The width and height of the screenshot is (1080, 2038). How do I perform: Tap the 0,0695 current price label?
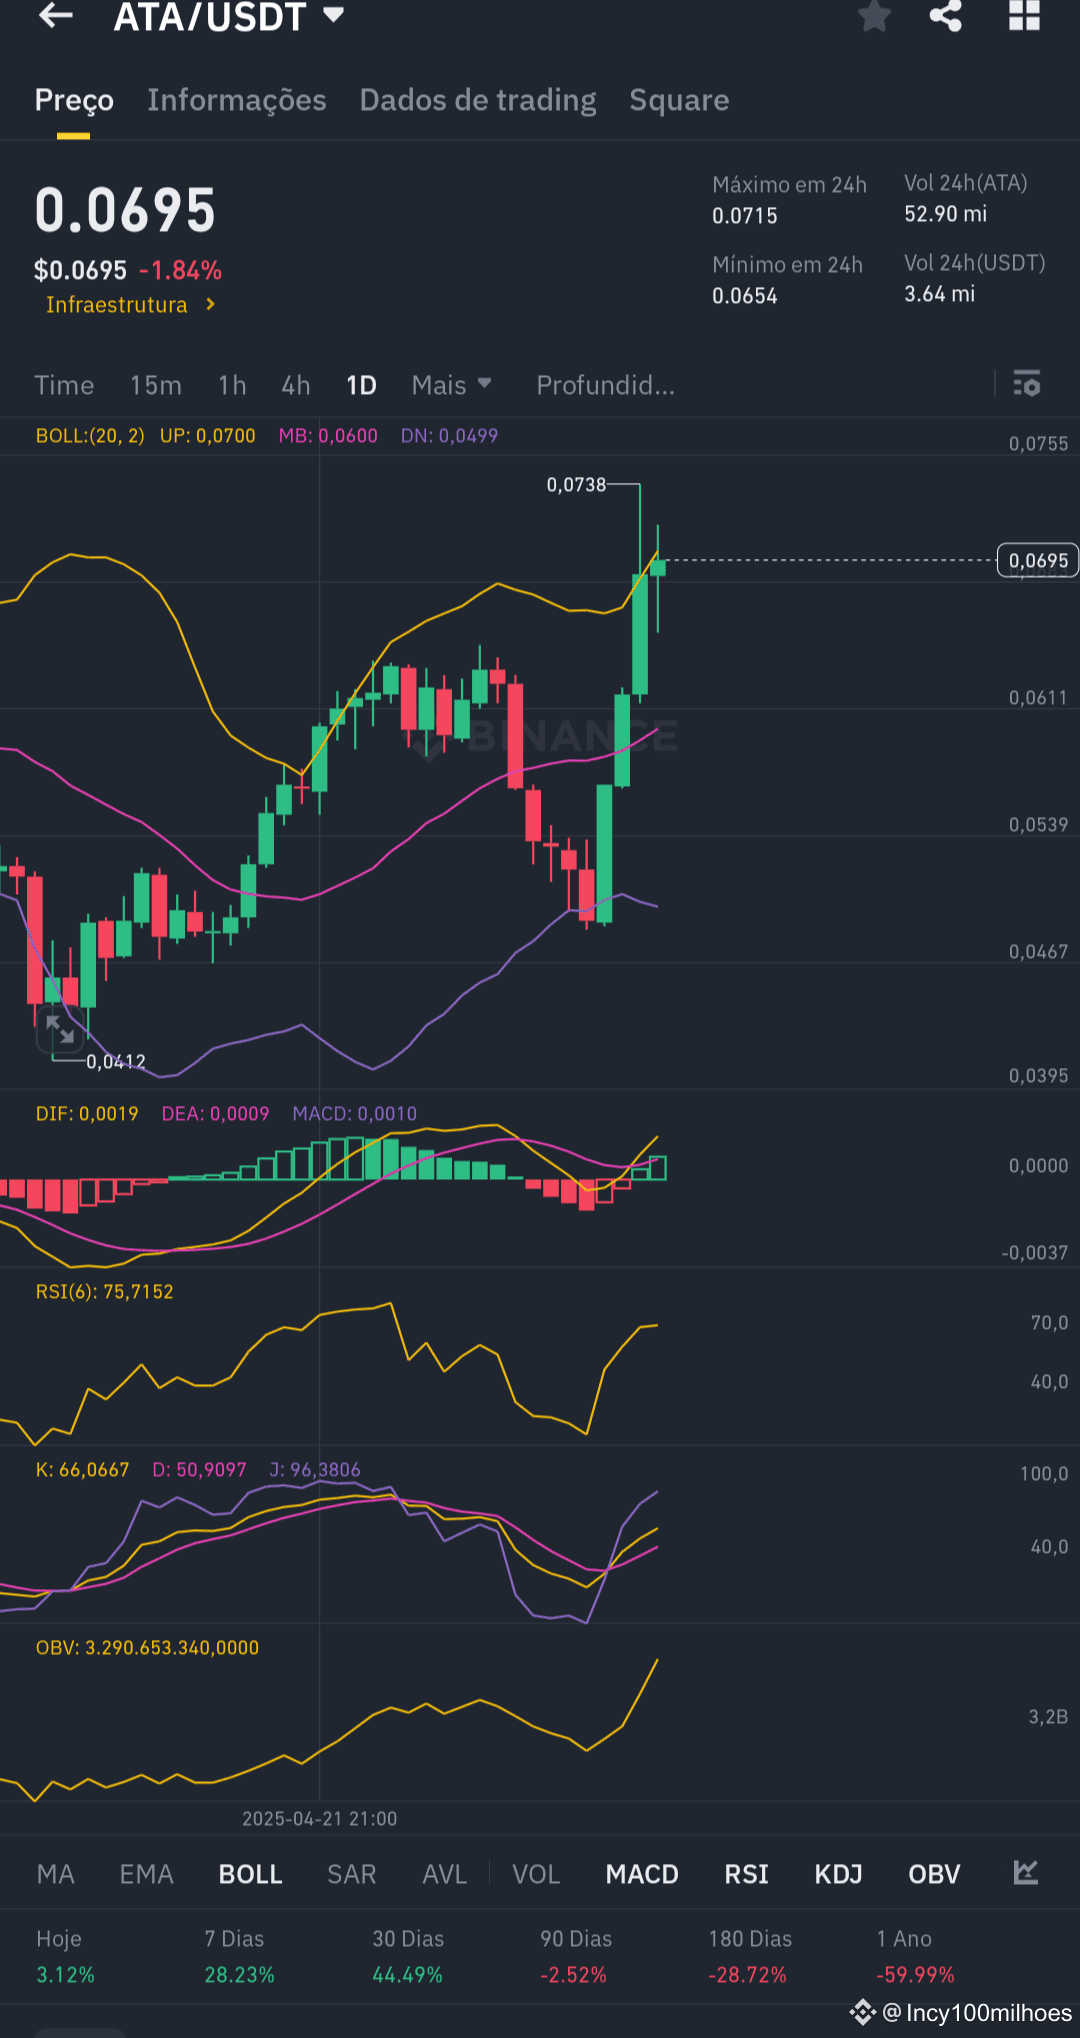tap(1038, 561)
